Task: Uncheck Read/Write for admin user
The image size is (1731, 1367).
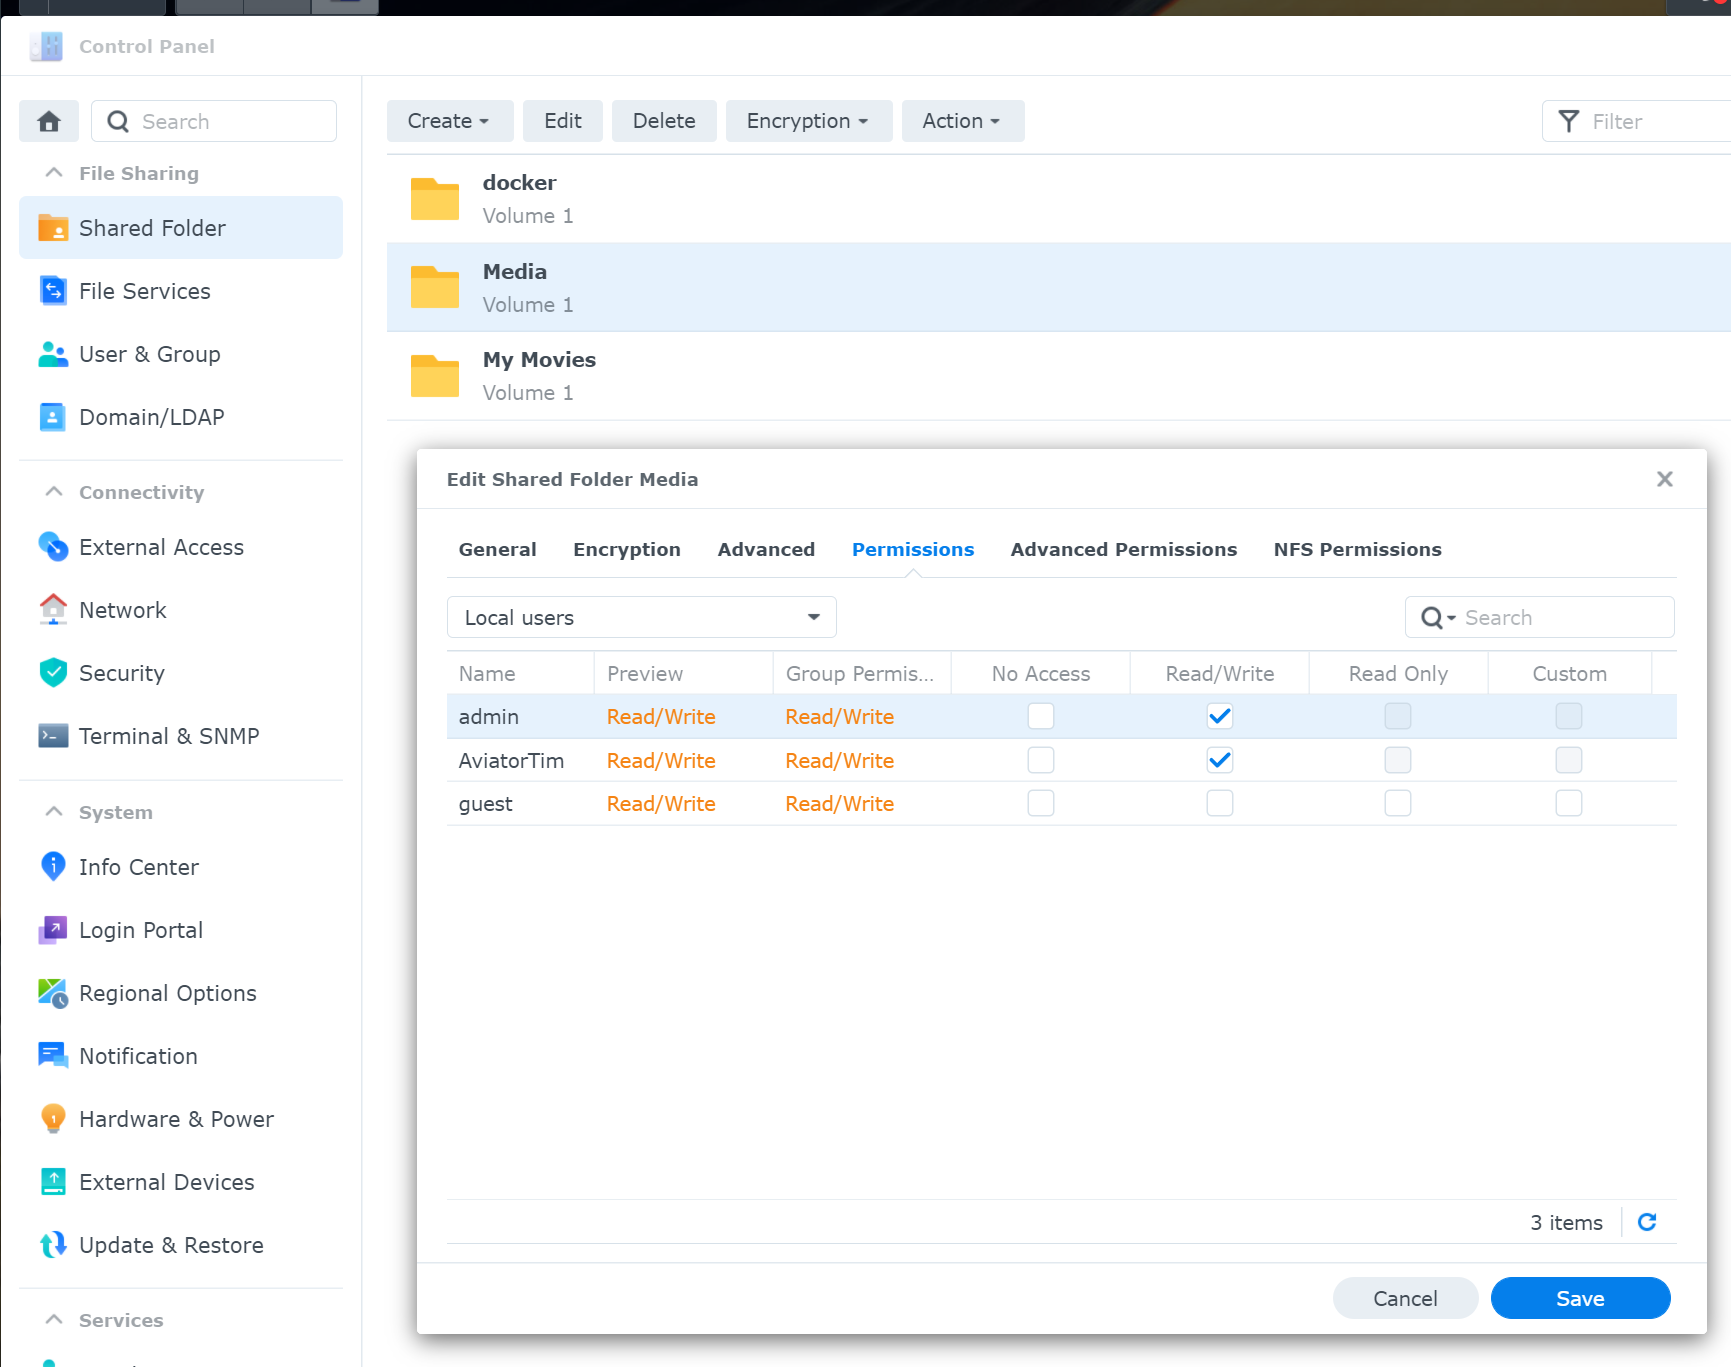Action: tap(1219, 716)
